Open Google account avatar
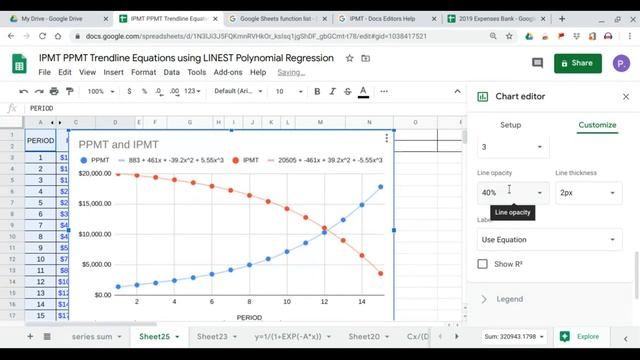Viewport: 640px width, 360px height. pyautogui.click(x=621, y=63)
